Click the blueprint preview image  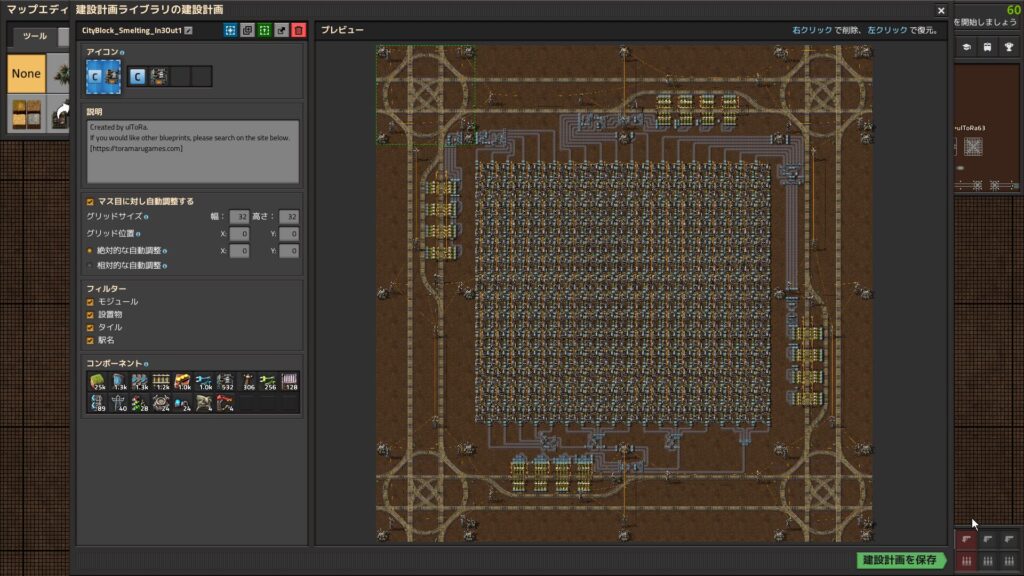pos(624,293)
